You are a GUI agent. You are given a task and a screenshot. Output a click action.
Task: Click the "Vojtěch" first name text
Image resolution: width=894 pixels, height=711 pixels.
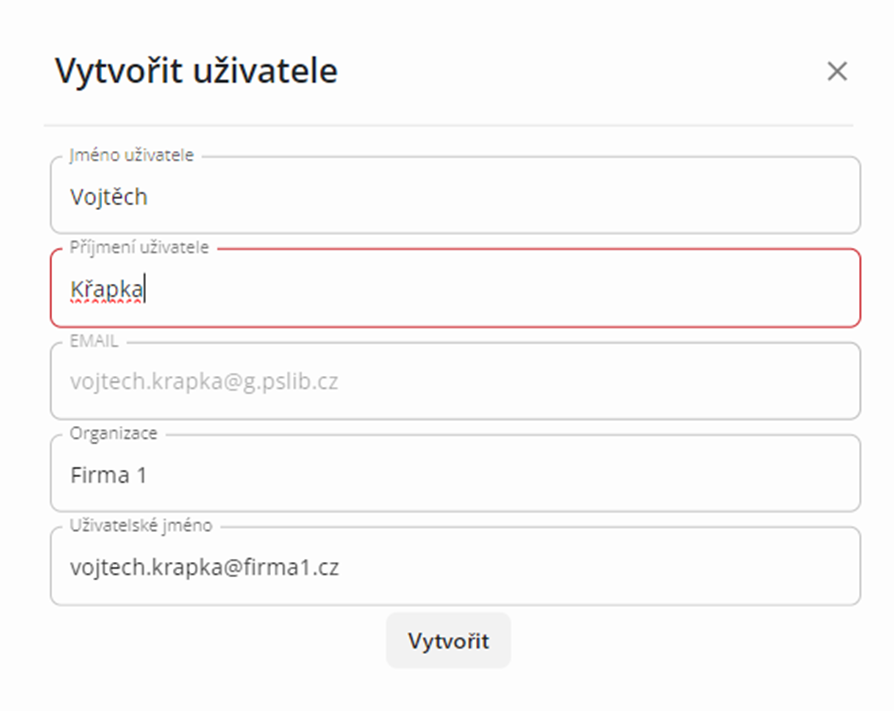click(x=109, y=197)
